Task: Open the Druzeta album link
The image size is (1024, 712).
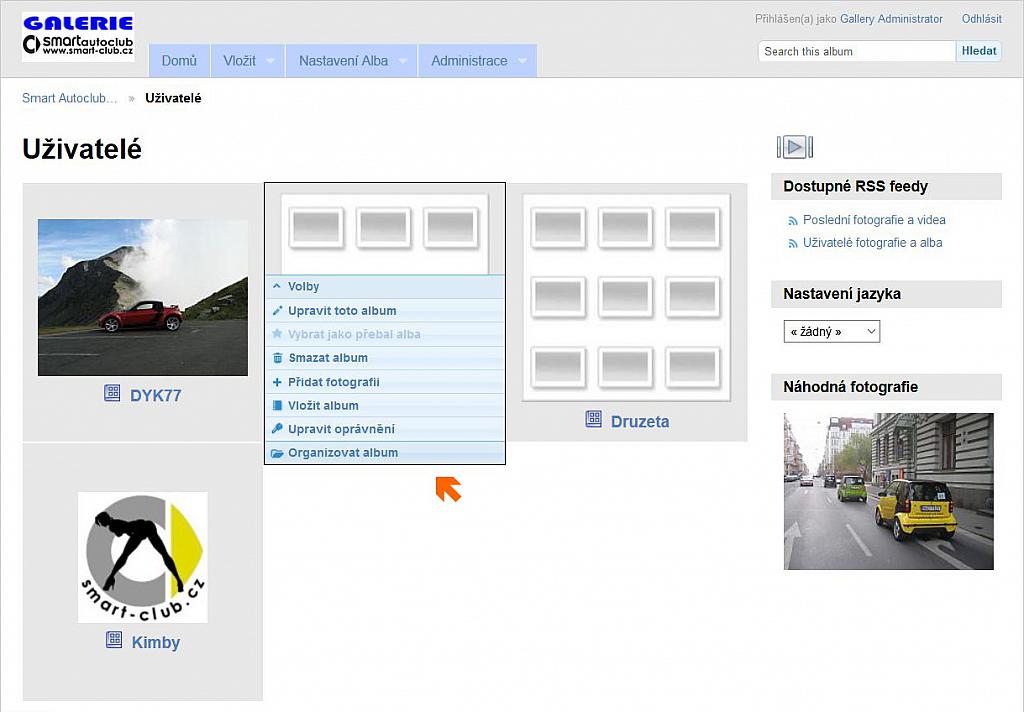Action: click(640, 421)
